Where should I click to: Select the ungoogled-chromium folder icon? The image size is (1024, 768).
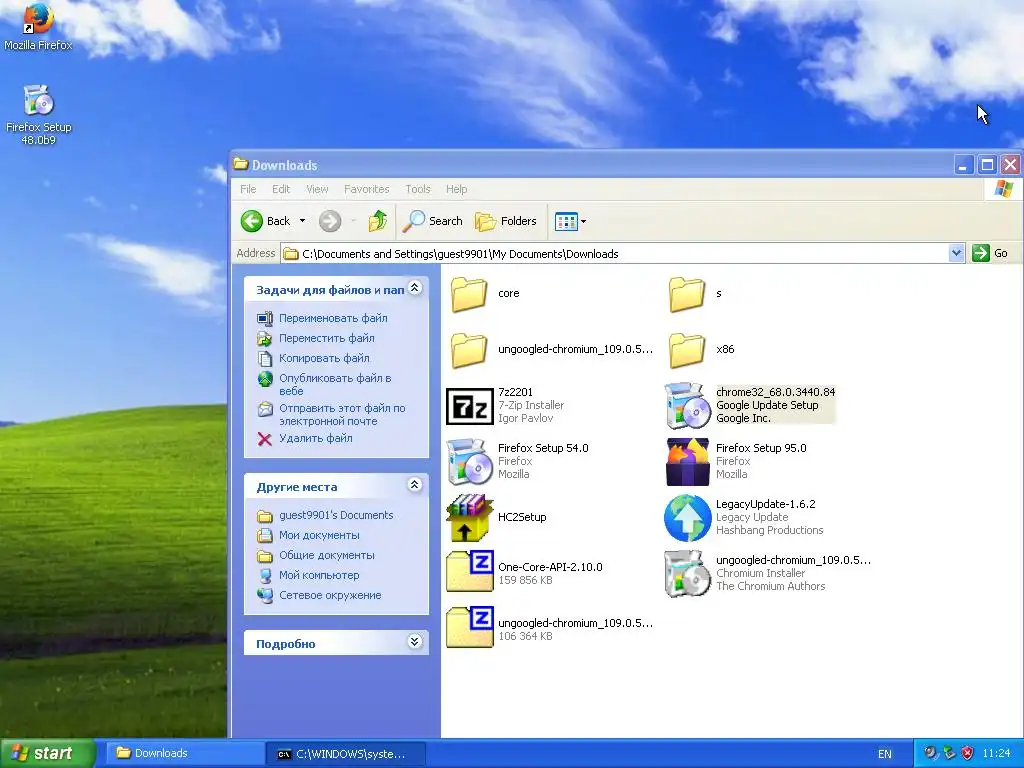pyautogui.click(x=469, y=349)
